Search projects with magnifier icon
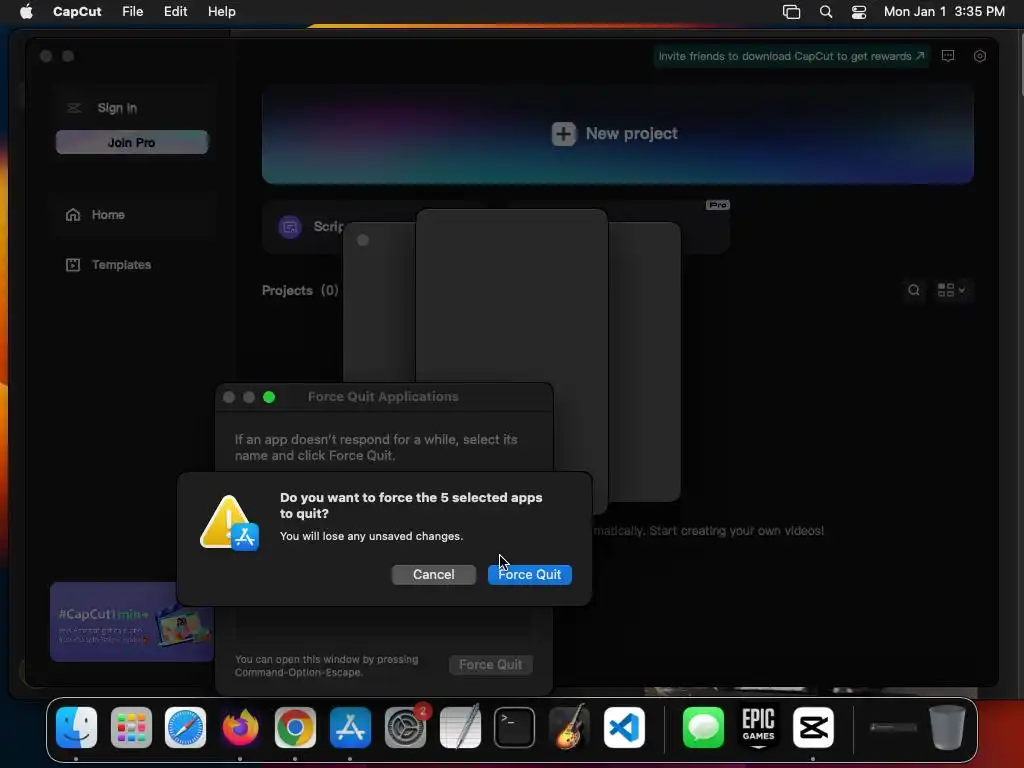Viewport: 1024px width, 768px height. (x=914, y=290)
